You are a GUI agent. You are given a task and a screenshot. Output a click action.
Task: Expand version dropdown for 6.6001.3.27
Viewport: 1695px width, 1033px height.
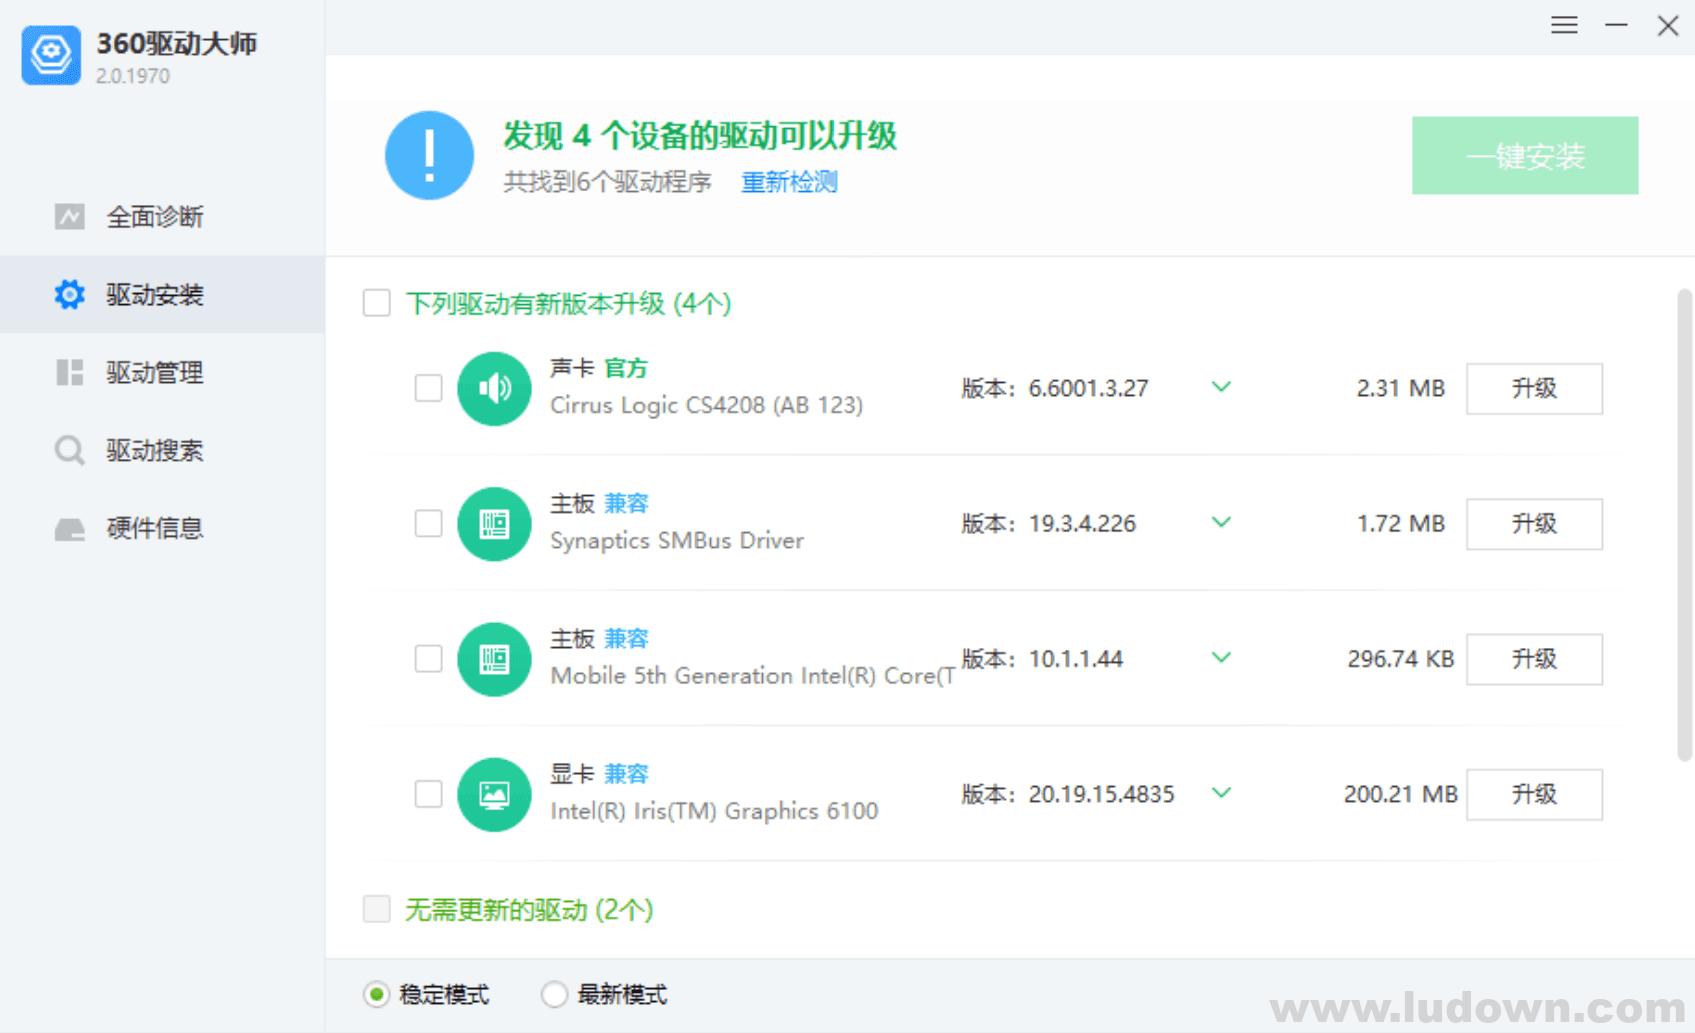(1221, 387)
